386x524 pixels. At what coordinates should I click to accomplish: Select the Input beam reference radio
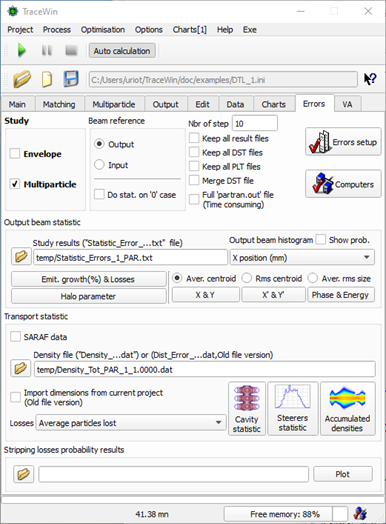(99, 164)
